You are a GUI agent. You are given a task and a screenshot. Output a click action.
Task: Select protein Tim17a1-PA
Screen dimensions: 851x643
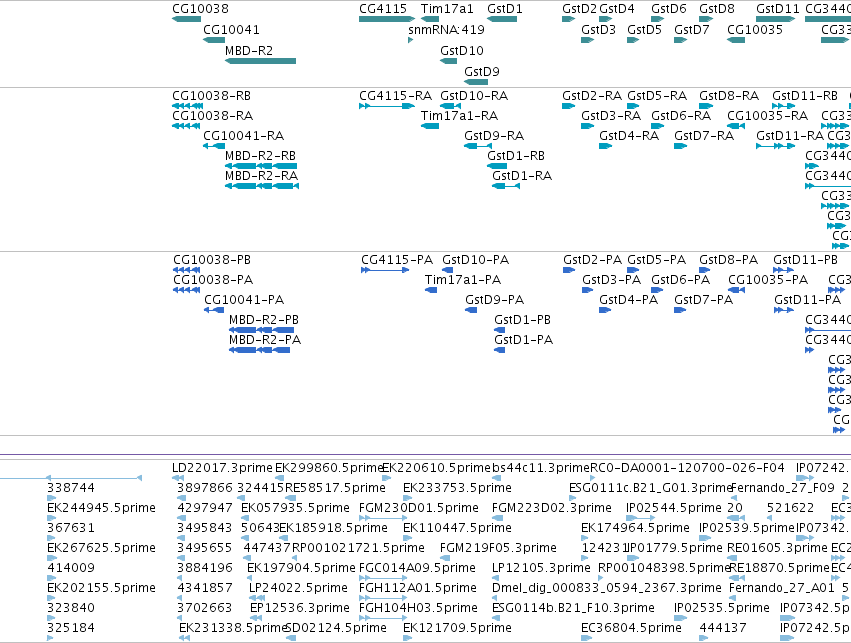pyautogui.click(x=430, y=290)
